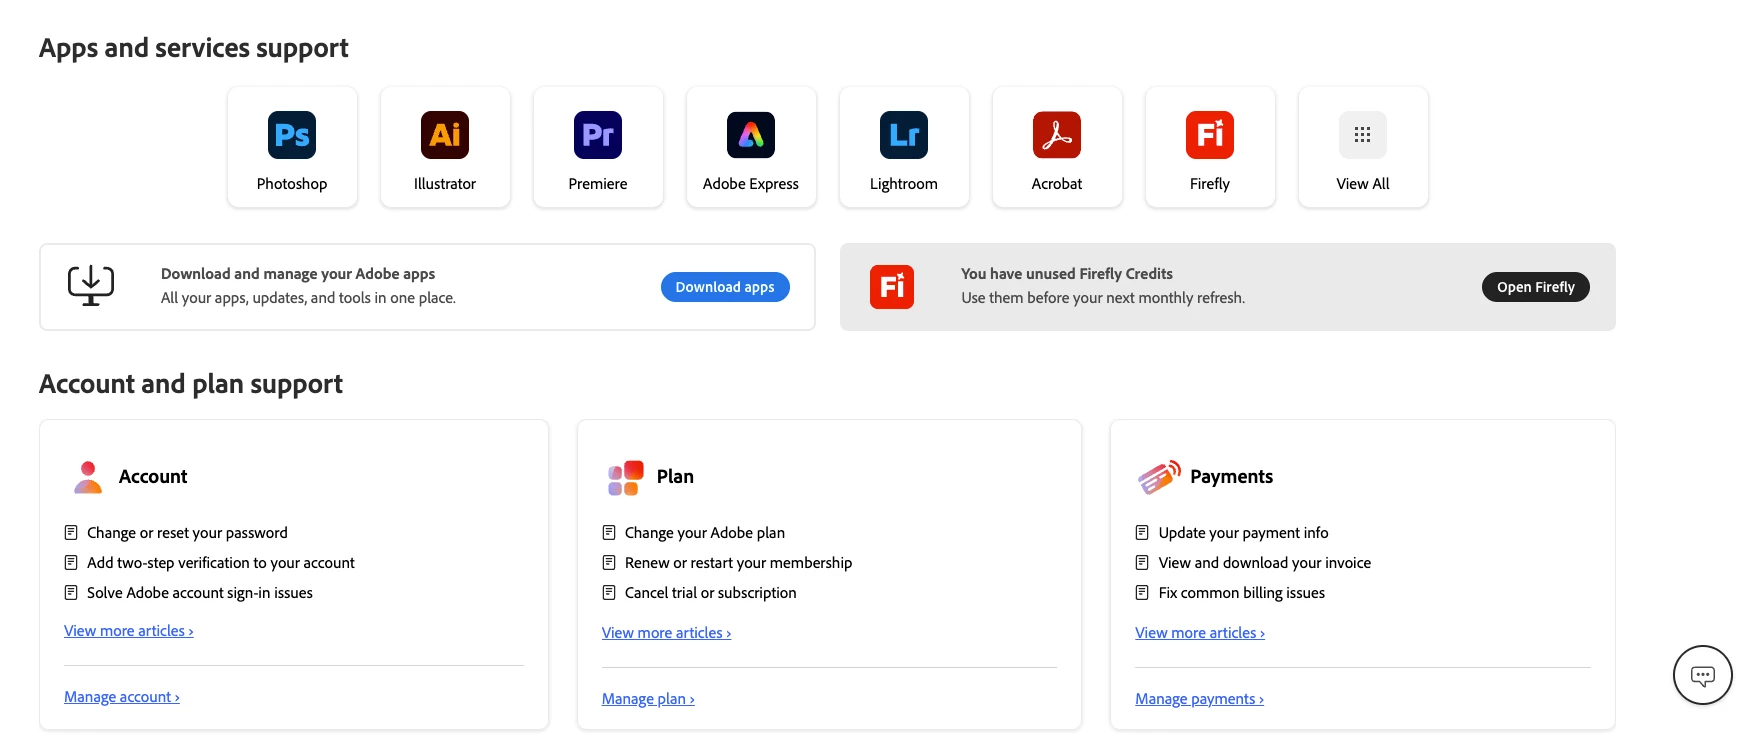This screenshot has width=1754, height=751.
Task: Click the Lightroom label text
Action: [x=904, y=184]
